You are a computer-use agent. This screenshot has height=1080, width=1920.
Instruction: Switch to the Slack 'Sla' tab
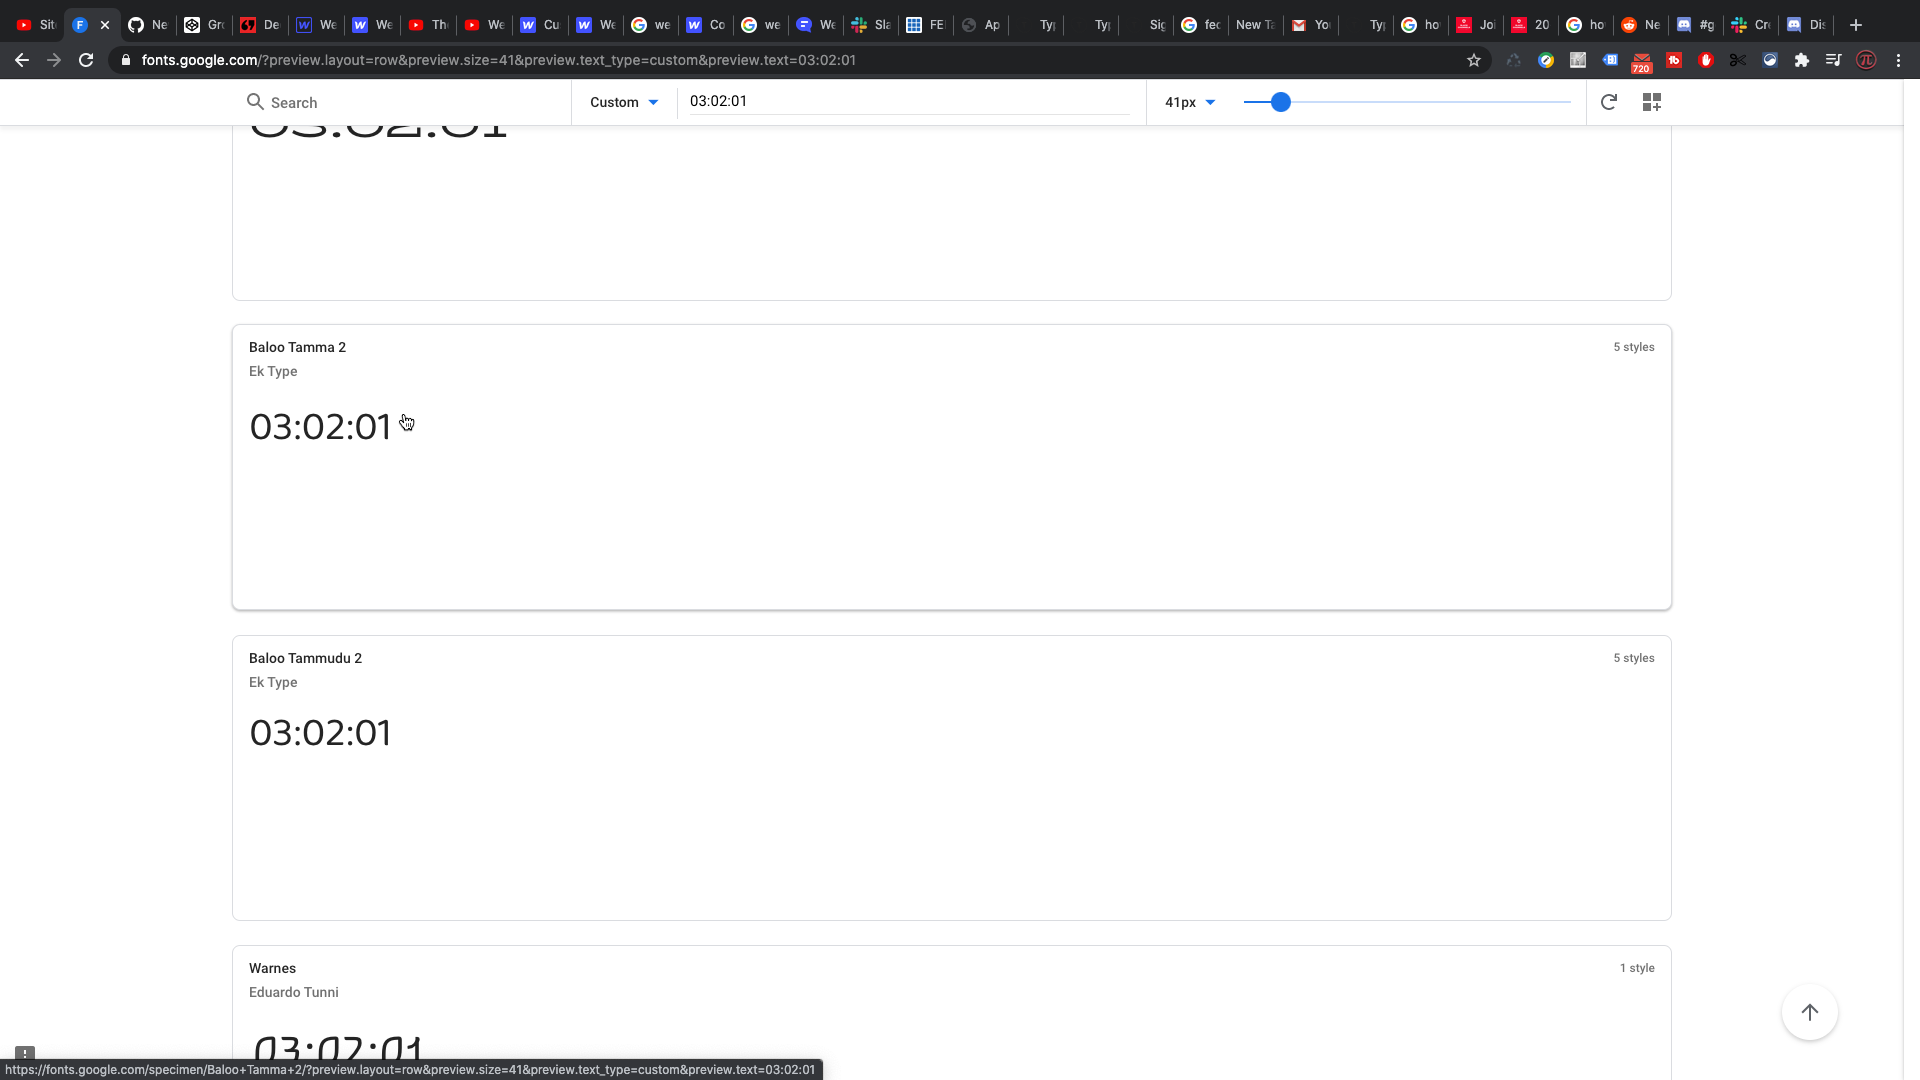tap(870, 25)
